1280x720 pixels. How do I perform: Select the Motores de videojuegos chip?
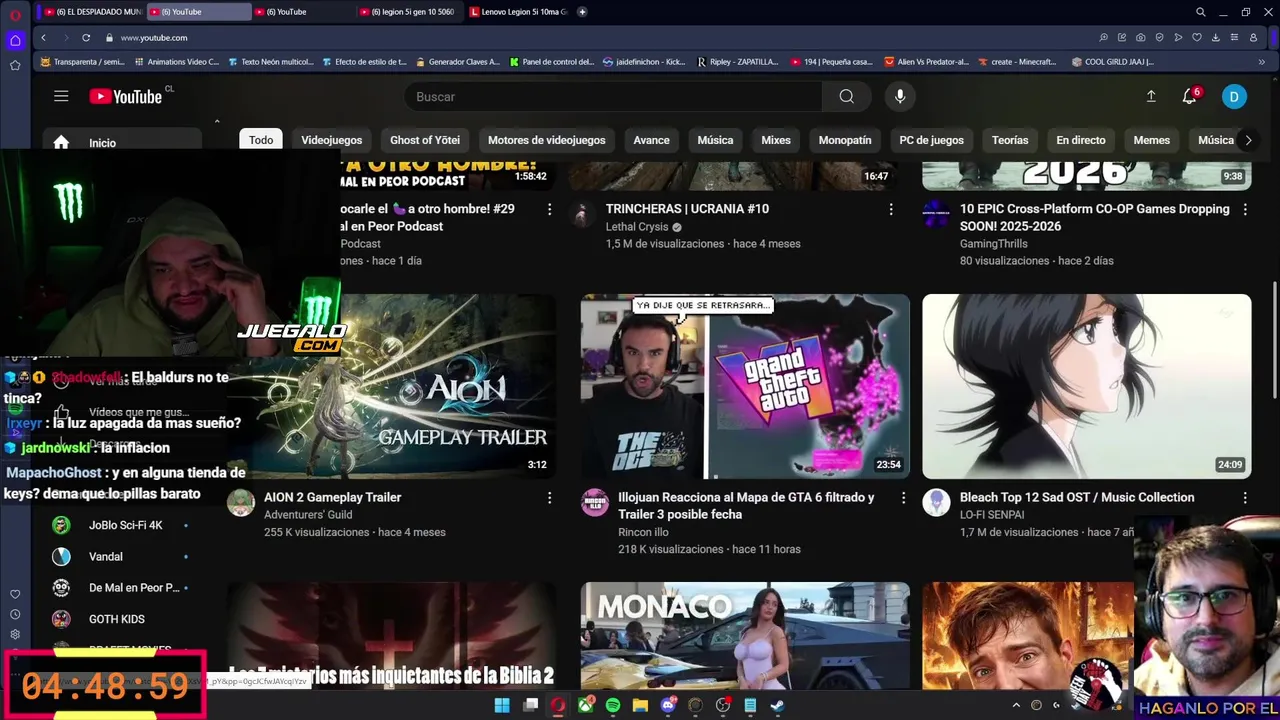[547, 140]
